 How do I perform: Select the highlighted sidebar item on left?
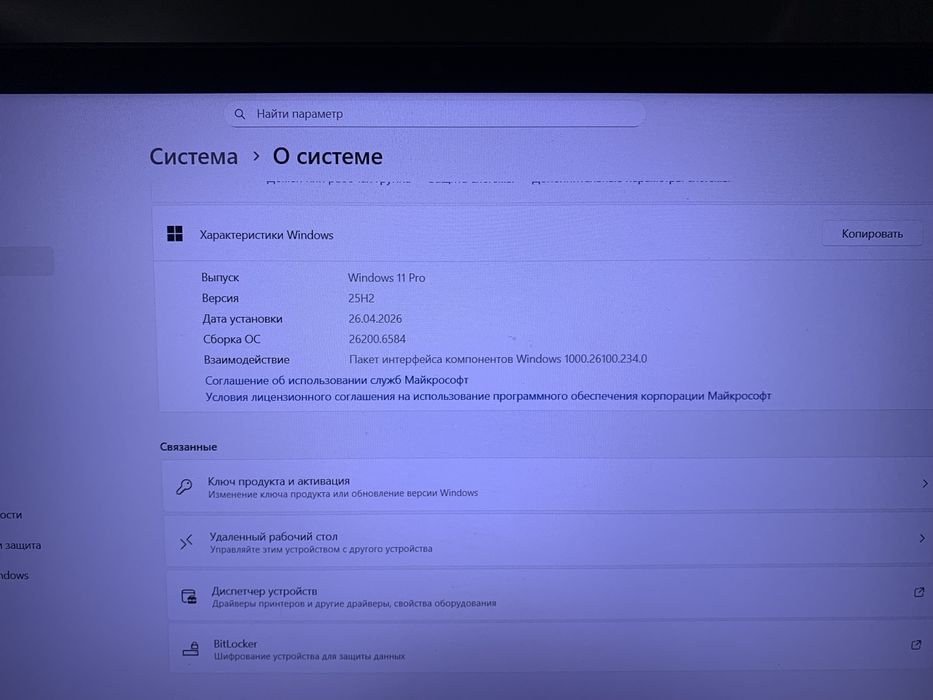tap(26, 261)
